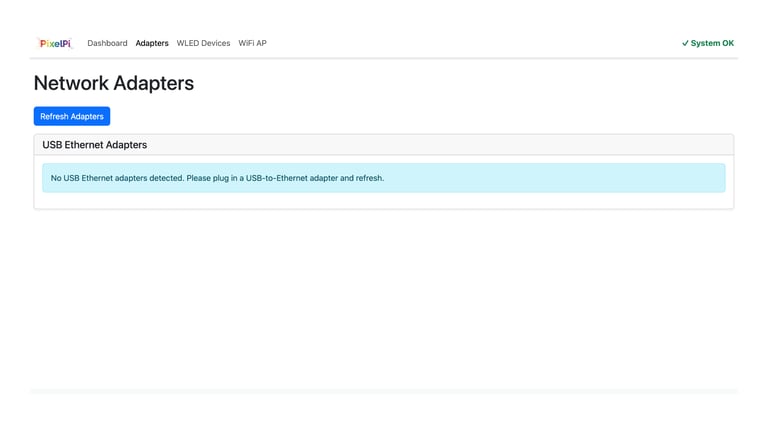768x431 pixels.
Task: Click the No USB Ethernet adapters detected alert
Action: point(384,178)
